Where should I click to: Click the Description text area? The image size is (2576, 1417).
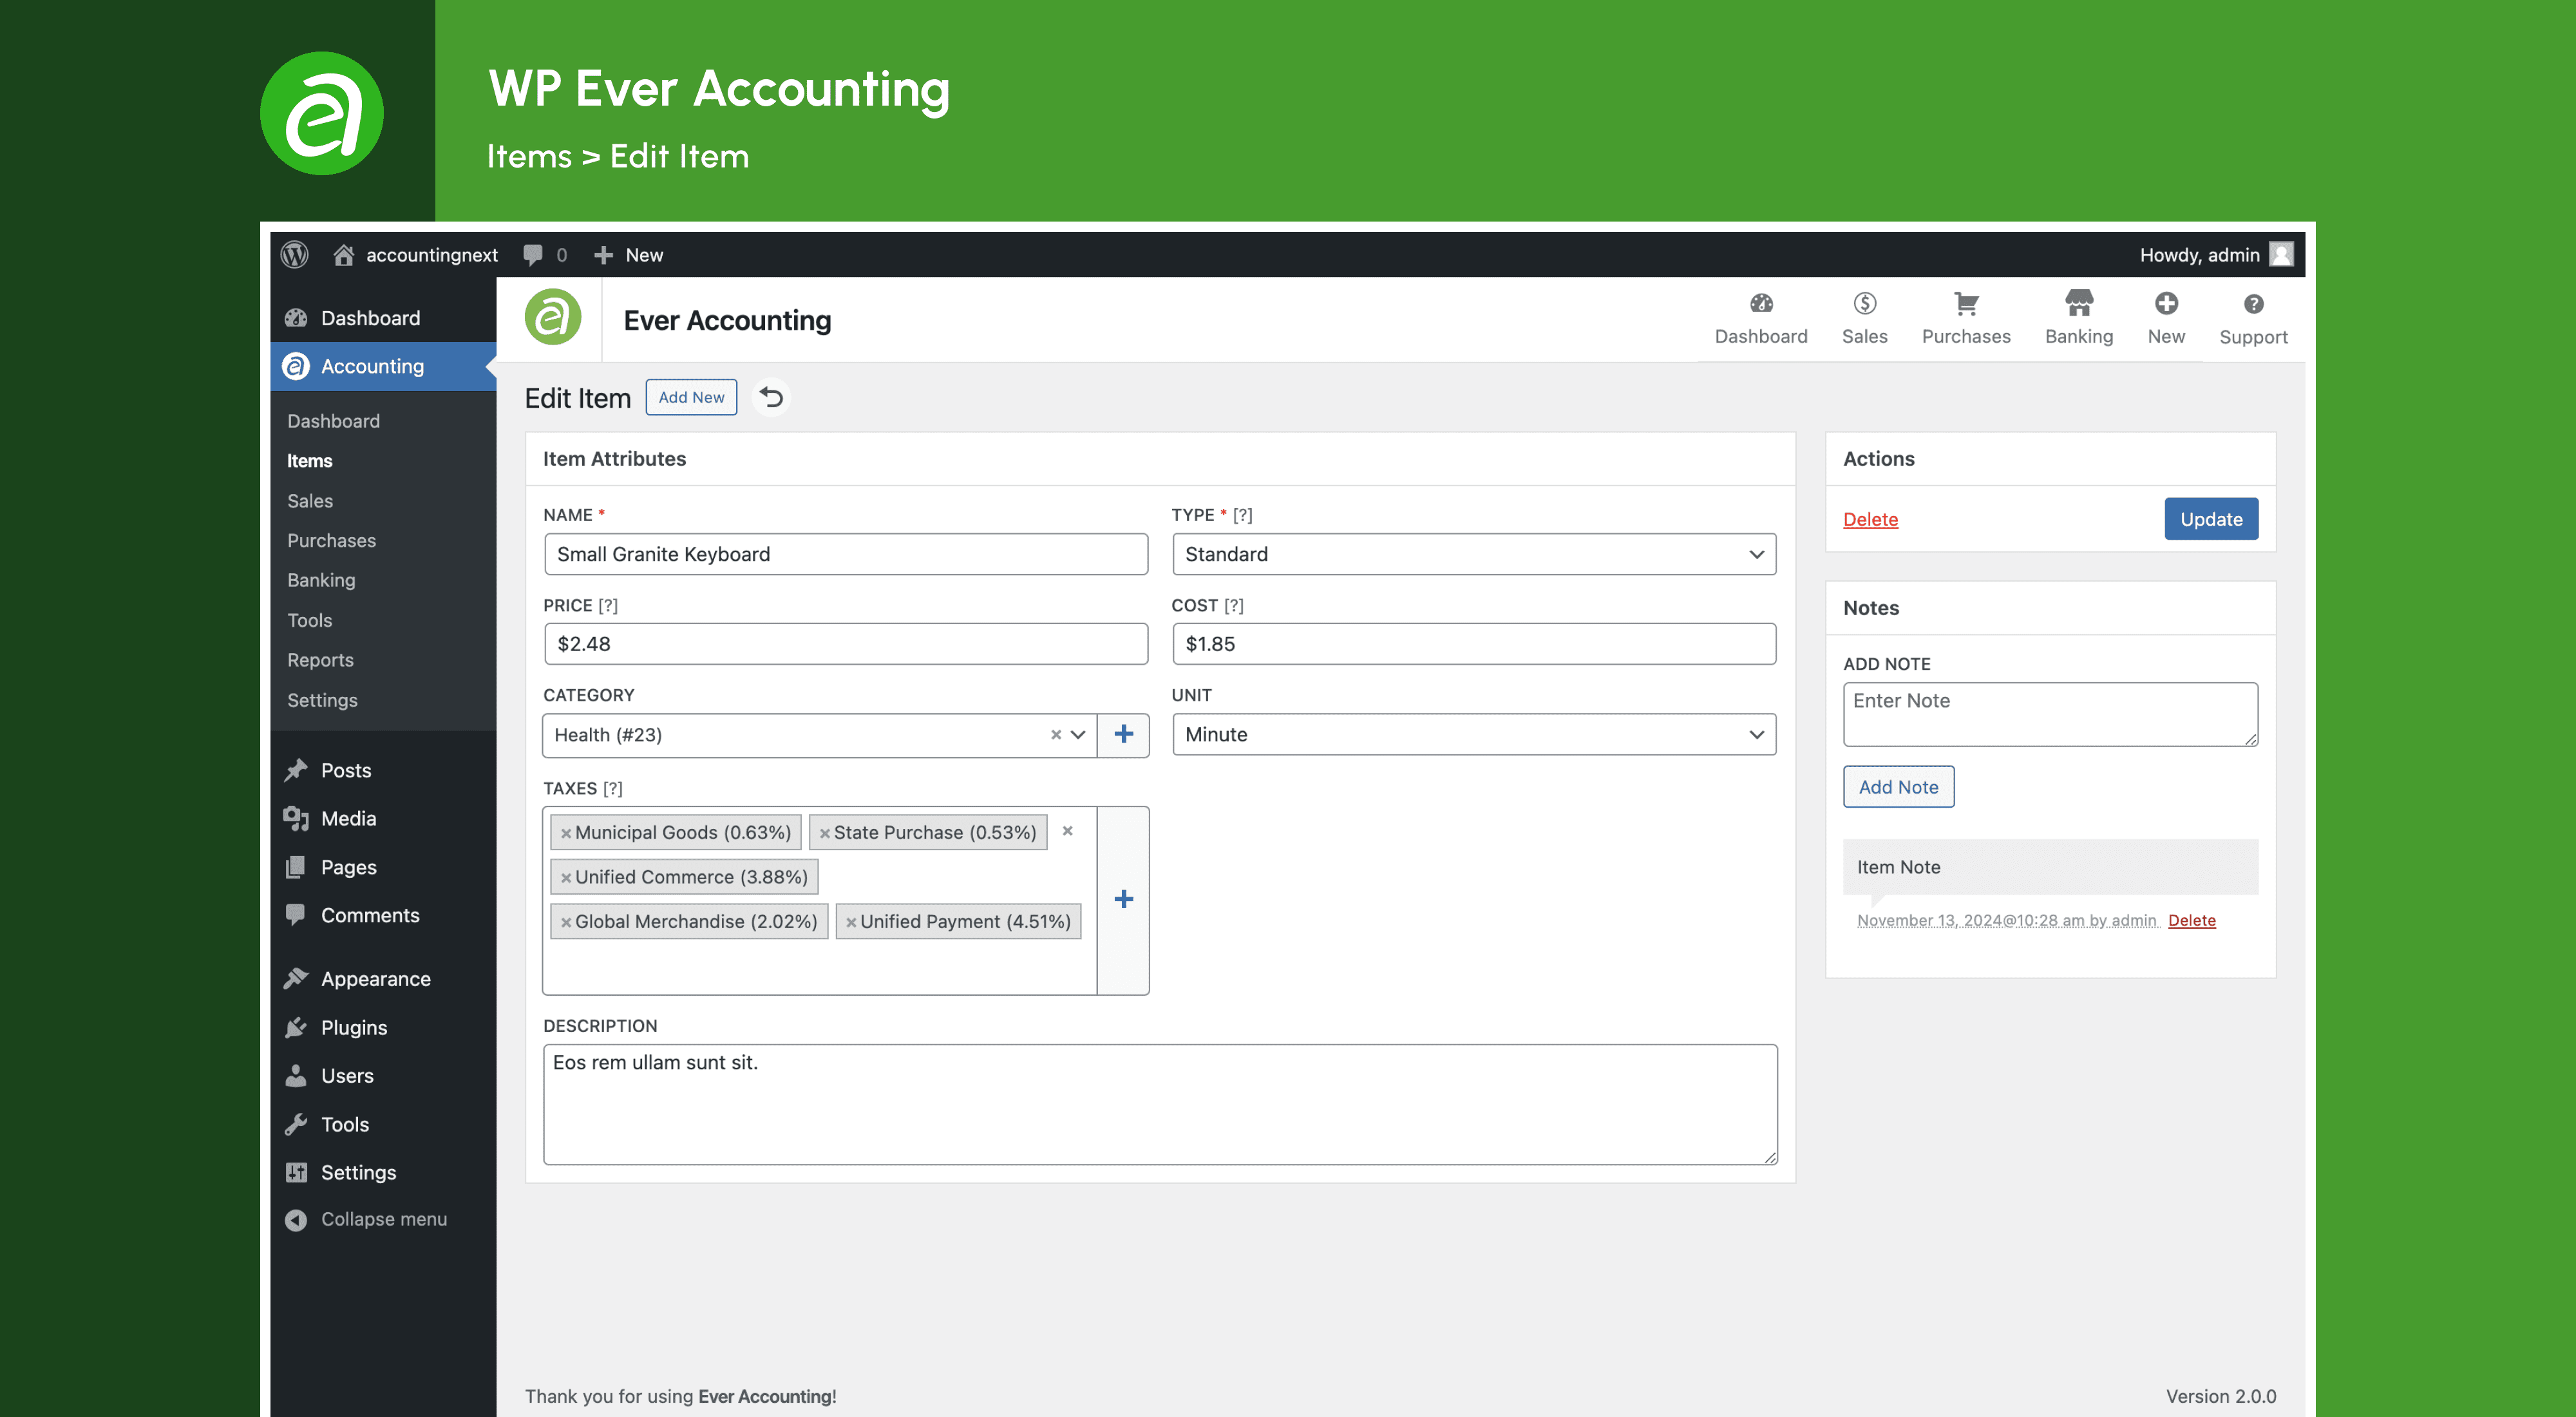[x=1160, y=1105]
